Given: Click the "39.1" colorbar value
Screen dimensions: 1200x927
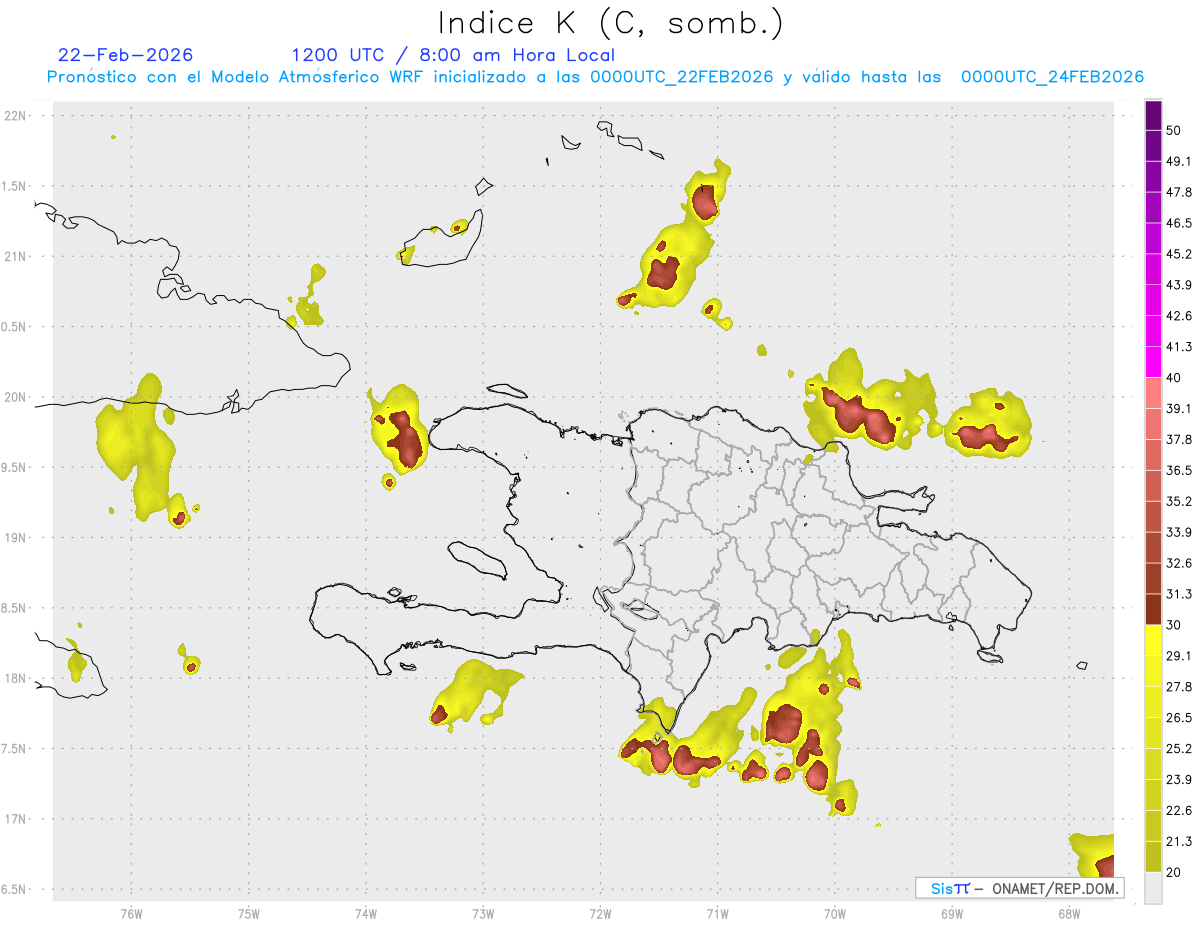Looking at the screenshot, I should (x=1179, y=408).
